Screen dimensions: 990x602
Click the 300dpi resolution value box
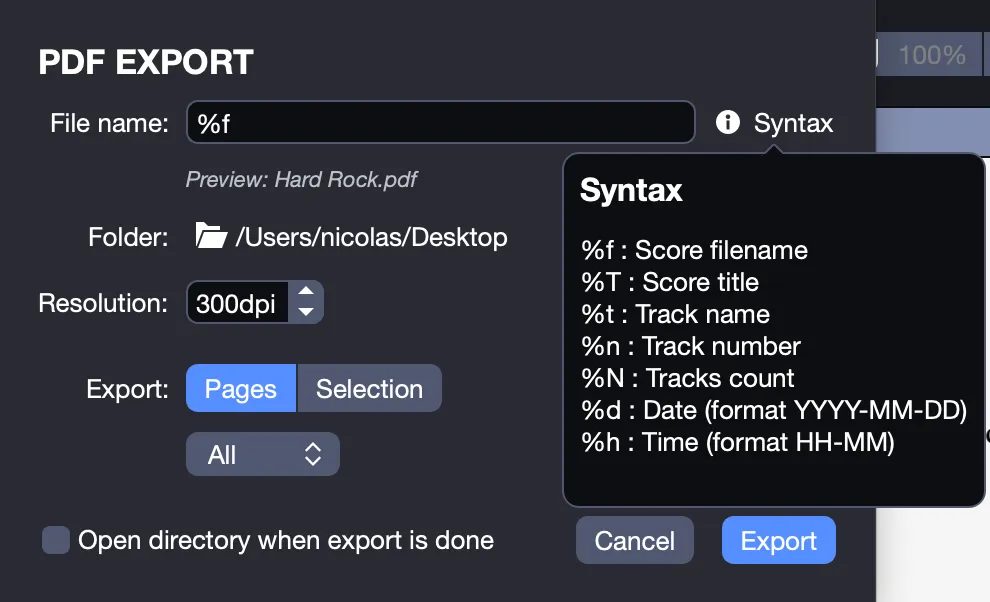coord(237,303)
